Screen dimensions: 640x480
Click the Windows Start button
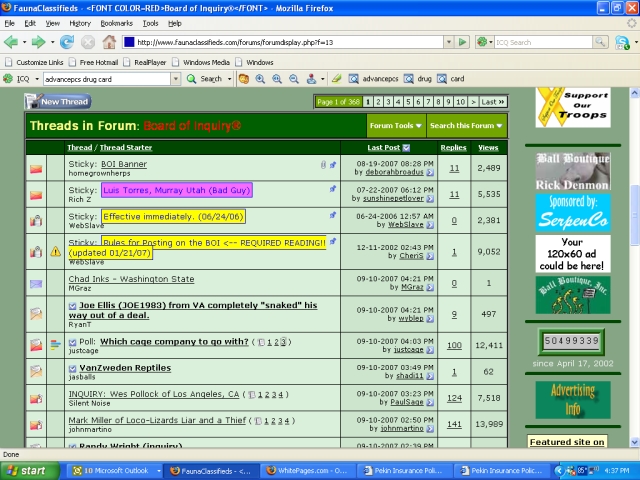pos(29,471)
